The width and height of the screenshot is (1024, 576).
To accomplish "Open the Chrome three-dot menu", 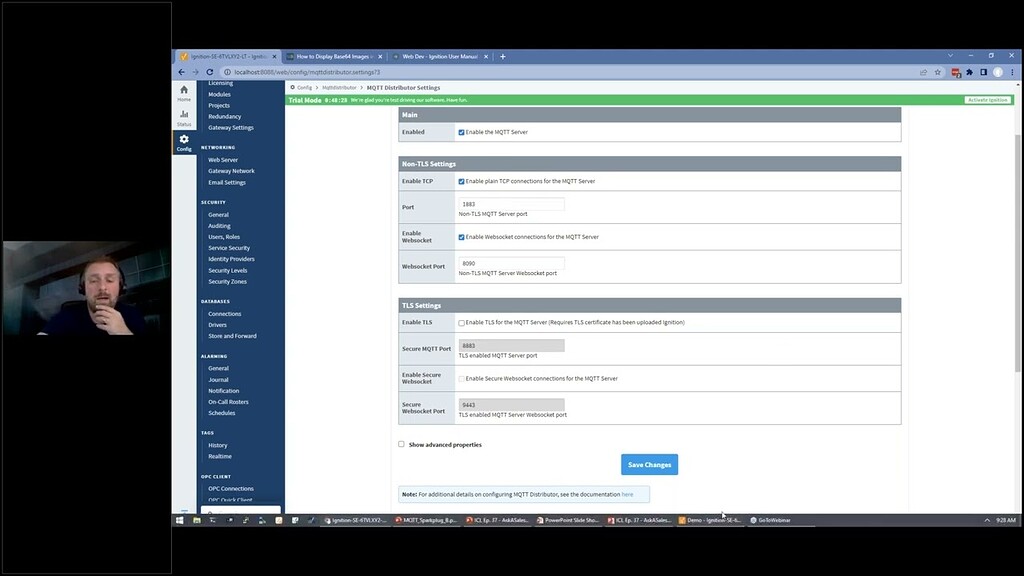I will pos(1013,72).
